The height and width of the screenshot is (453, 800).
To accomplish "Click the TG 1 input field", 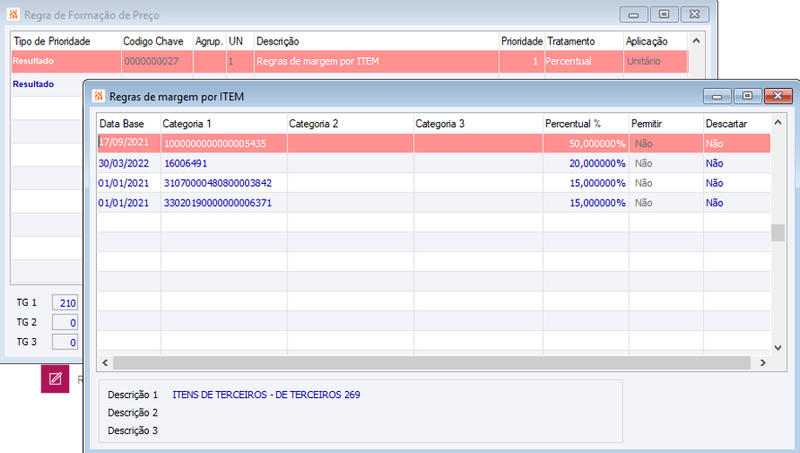I will point(65,303).
